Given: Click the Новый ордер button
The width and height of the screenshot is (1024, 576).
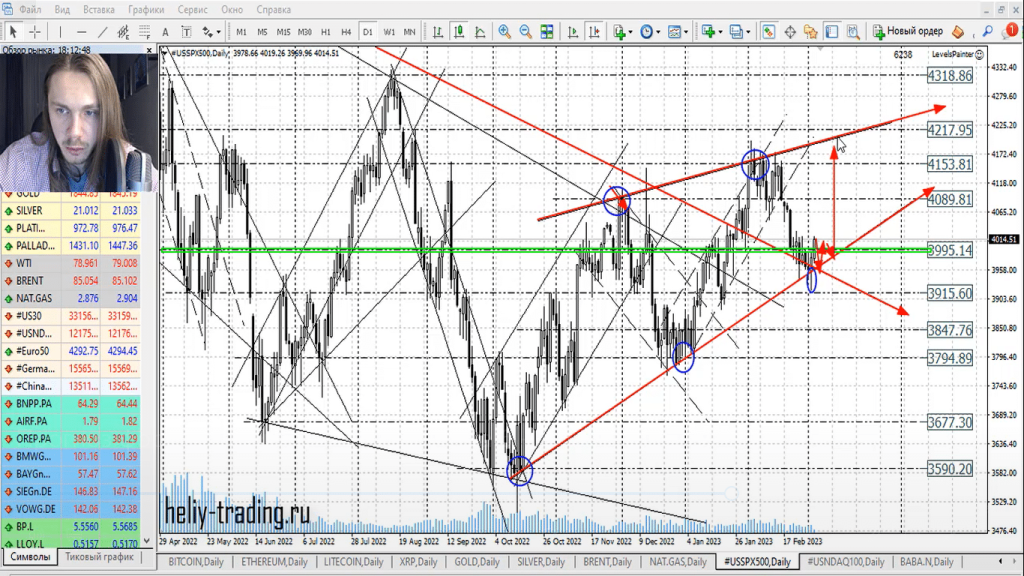Looking at the screenshot, I should tap(908, 31).
